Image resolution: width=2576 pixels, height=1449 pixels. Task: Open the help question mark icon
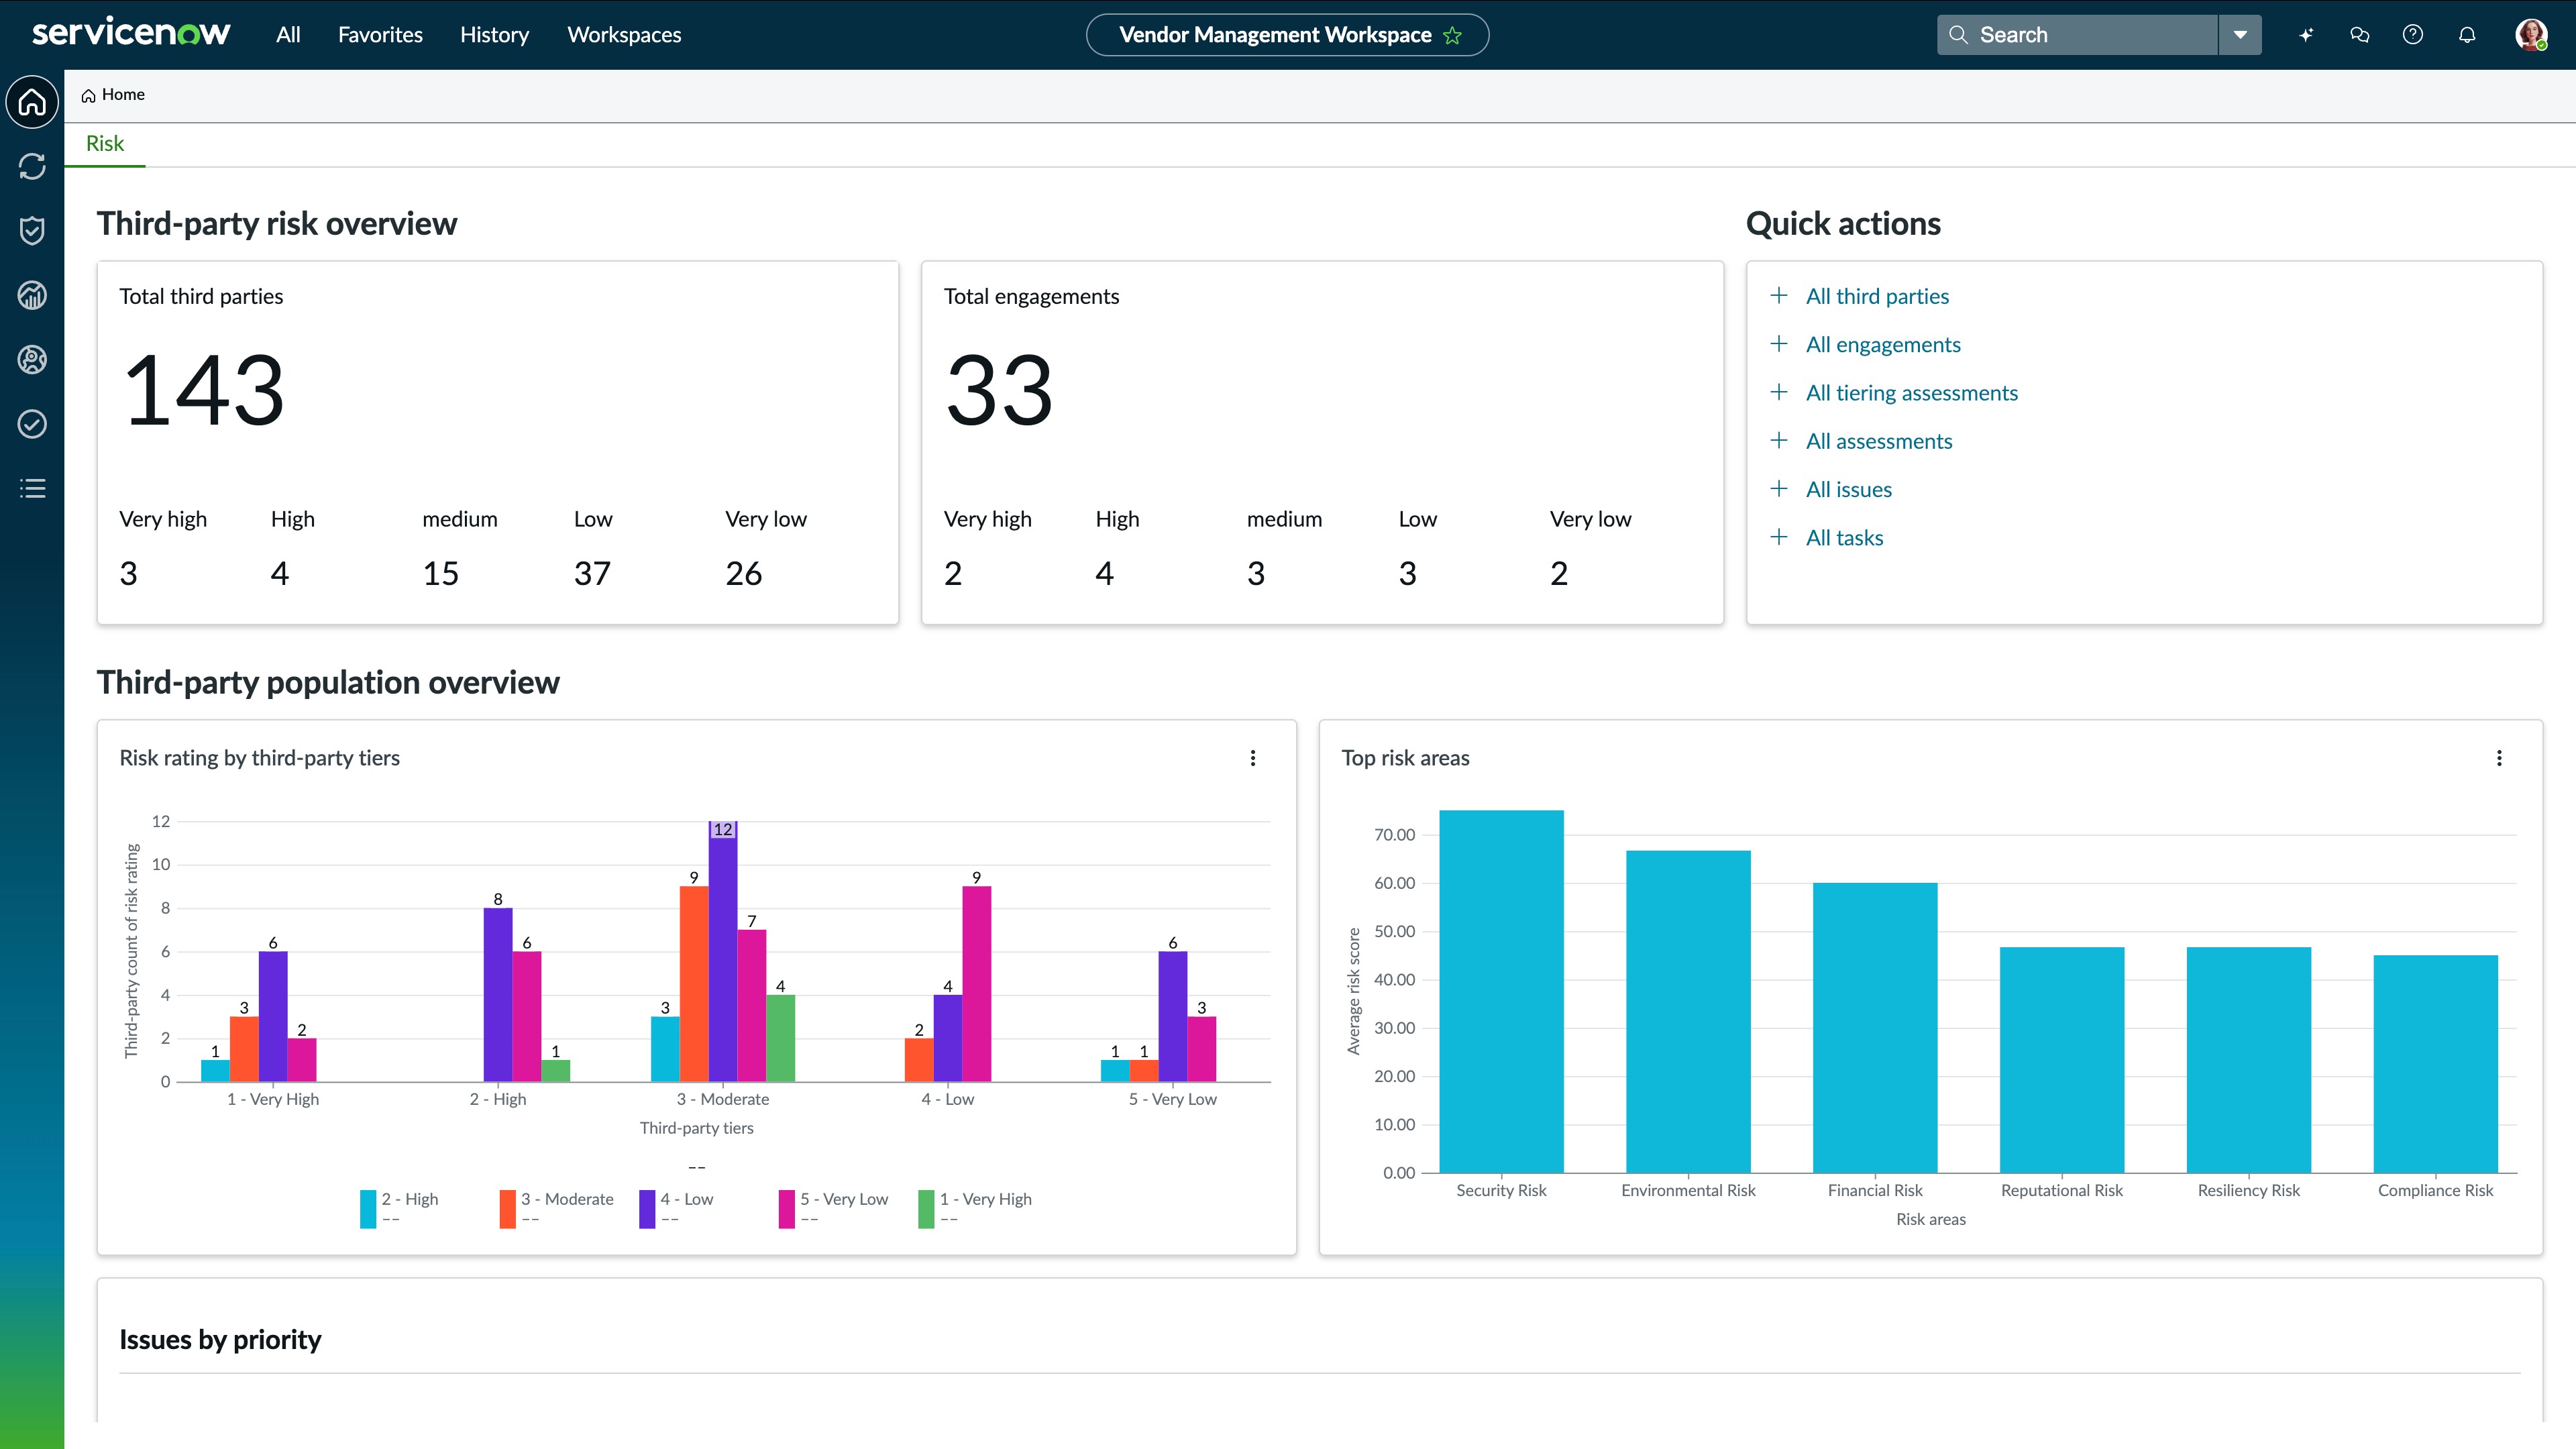2412,35
